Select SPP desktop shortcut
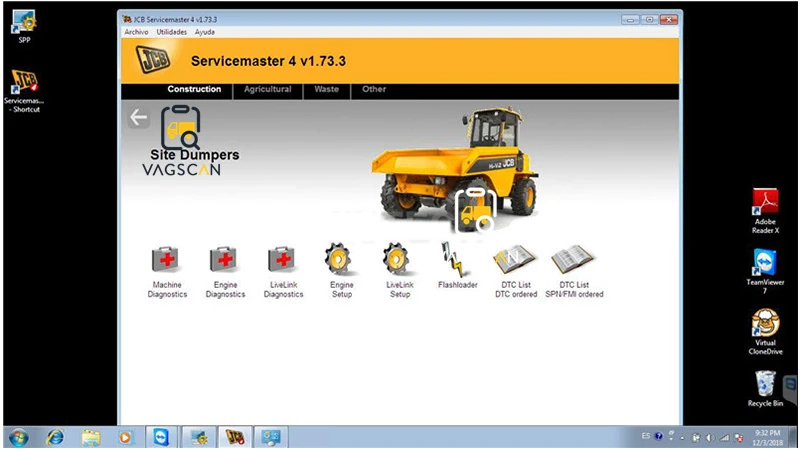 pos(24,27)
